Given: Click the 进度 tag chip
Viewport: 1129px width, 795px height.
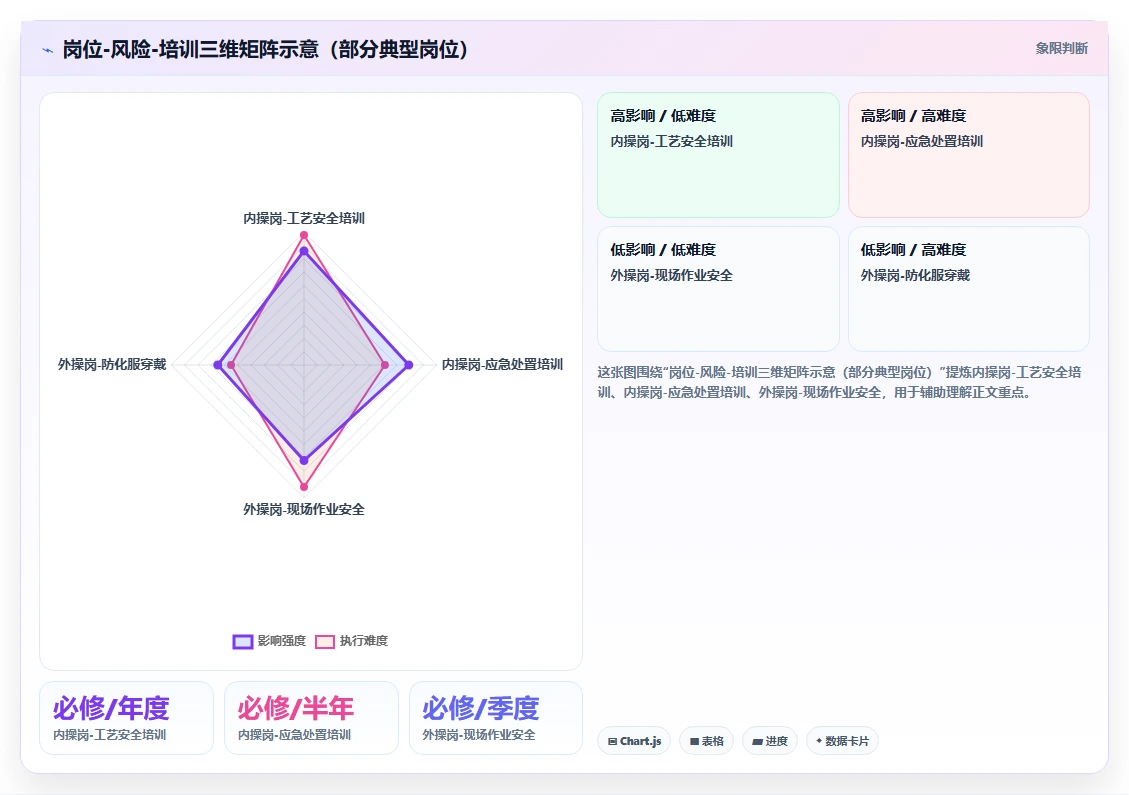Looking at the screenshot, I should click(770, 741).
